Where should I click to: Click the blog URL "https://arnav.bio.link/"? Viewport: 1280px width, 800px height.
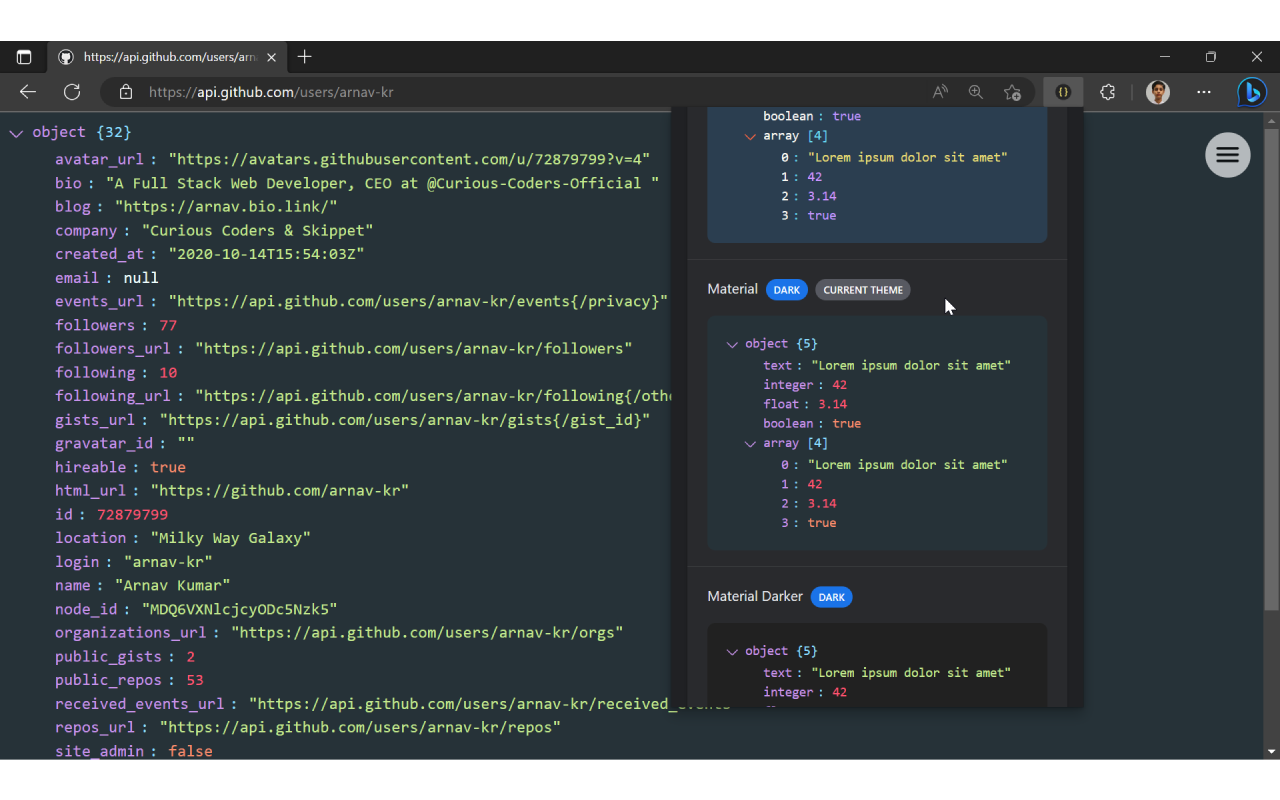pos(226,207)
